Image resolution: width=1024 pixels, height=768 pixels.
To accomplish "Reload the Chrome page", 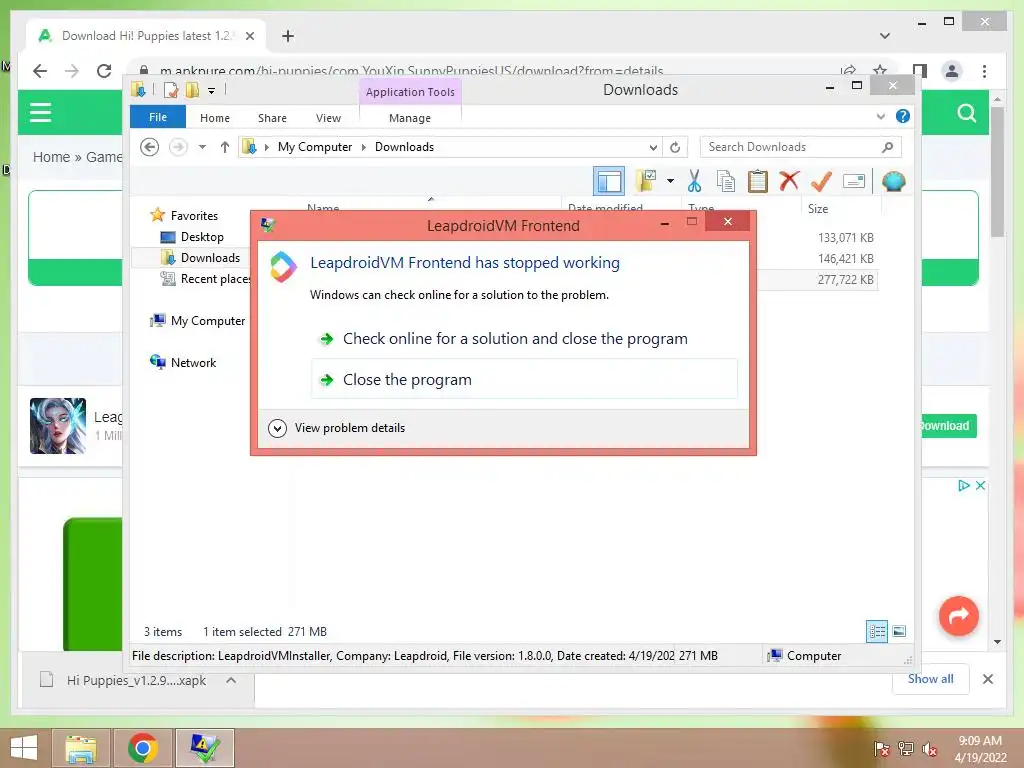I will coord(104,71).
